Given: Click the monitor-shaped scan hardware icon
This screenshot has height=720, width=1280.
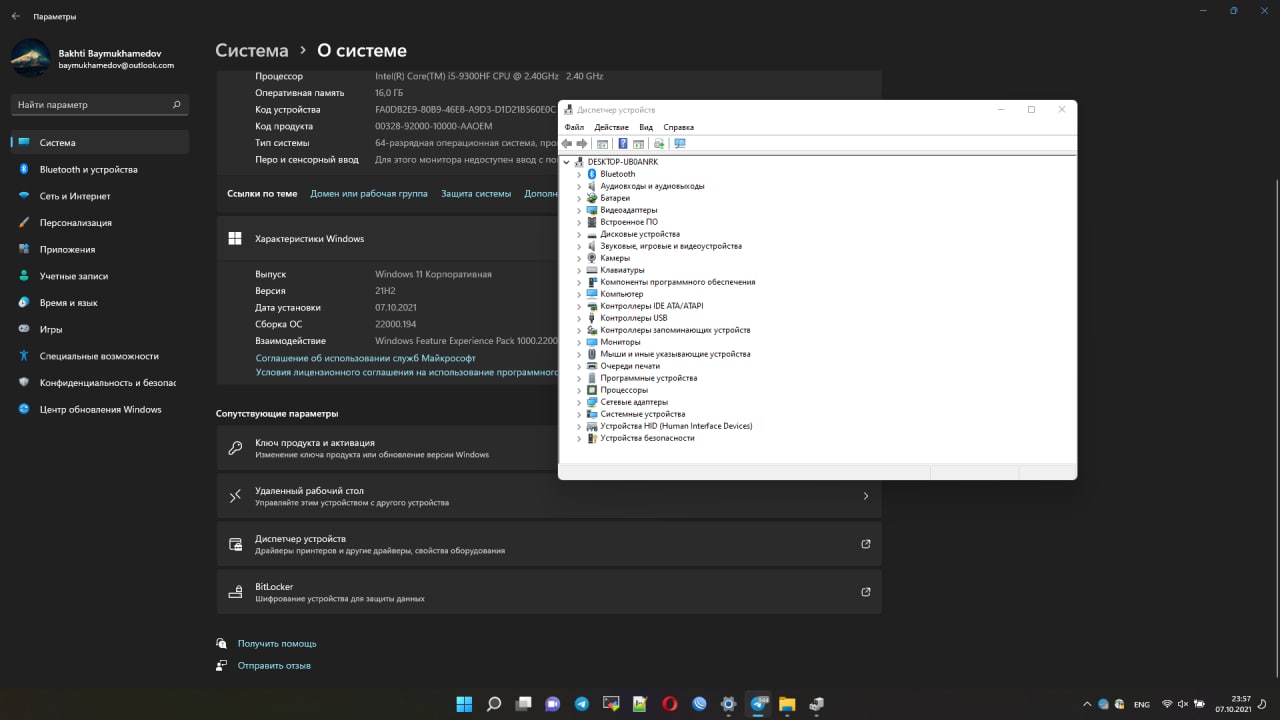Looking at the screenshot, I should pos(680,144).
